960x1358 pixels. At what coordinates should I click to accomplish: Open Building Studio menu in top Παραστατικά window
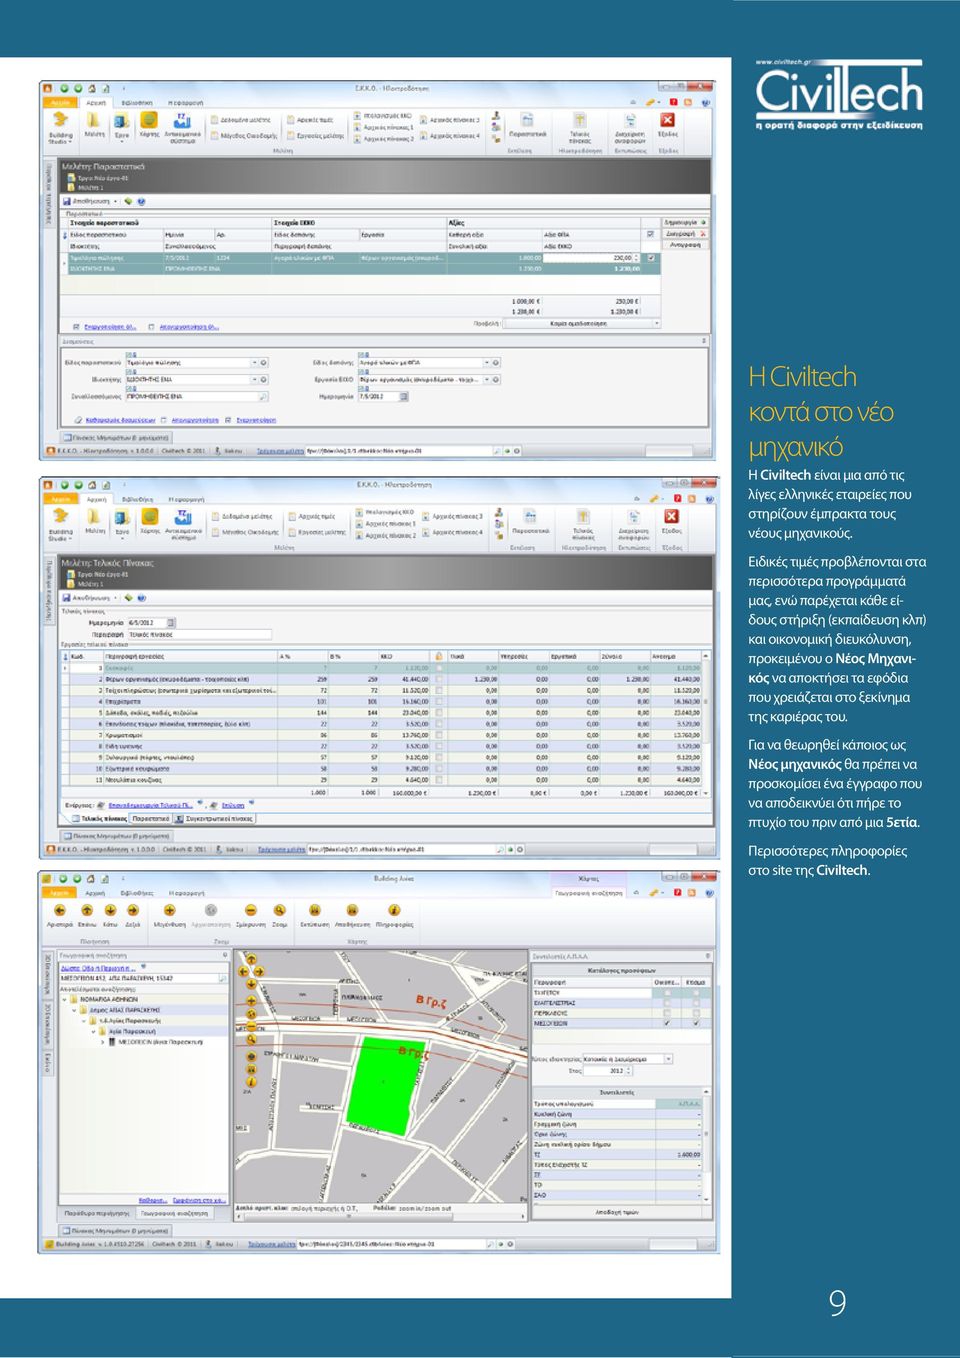pyautogui.click(x=61, y=128)
